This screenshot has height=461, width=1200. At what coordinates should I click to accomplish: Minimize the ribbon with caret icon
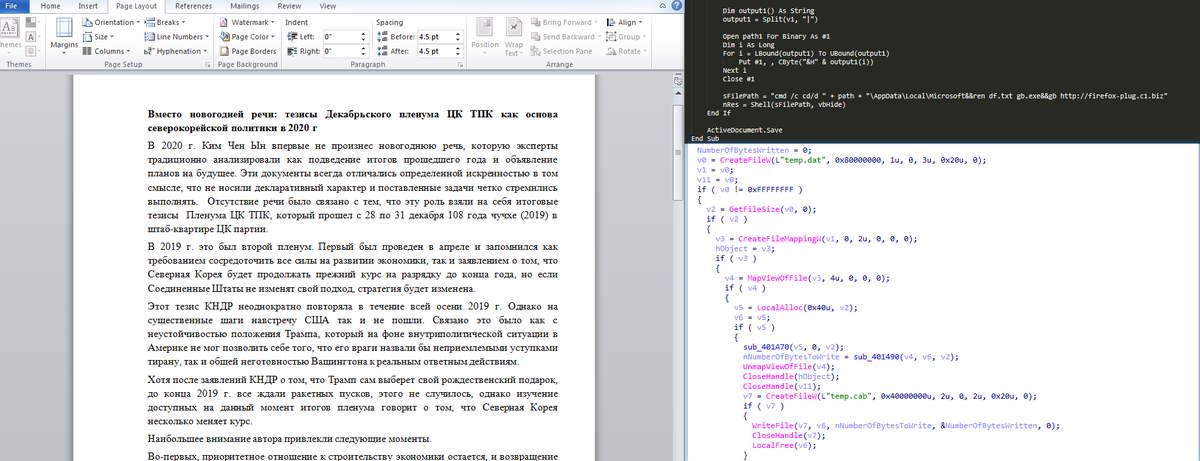(x=661, y=6)
